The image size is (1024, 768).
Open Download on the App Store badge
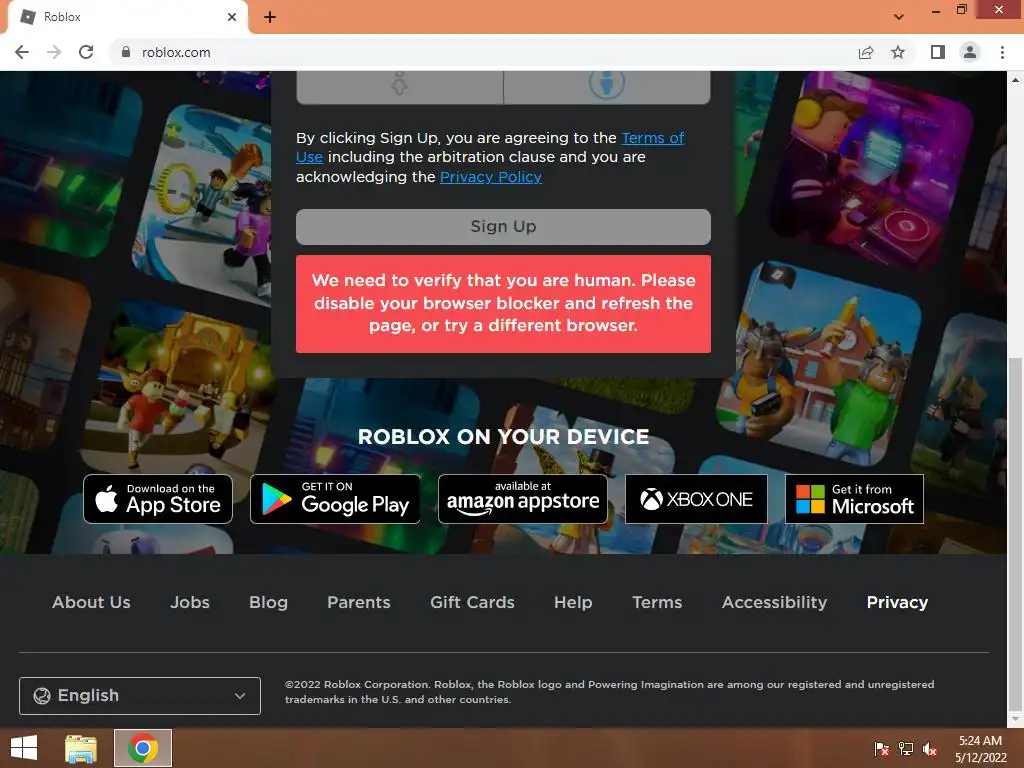(x=158, y=499)
